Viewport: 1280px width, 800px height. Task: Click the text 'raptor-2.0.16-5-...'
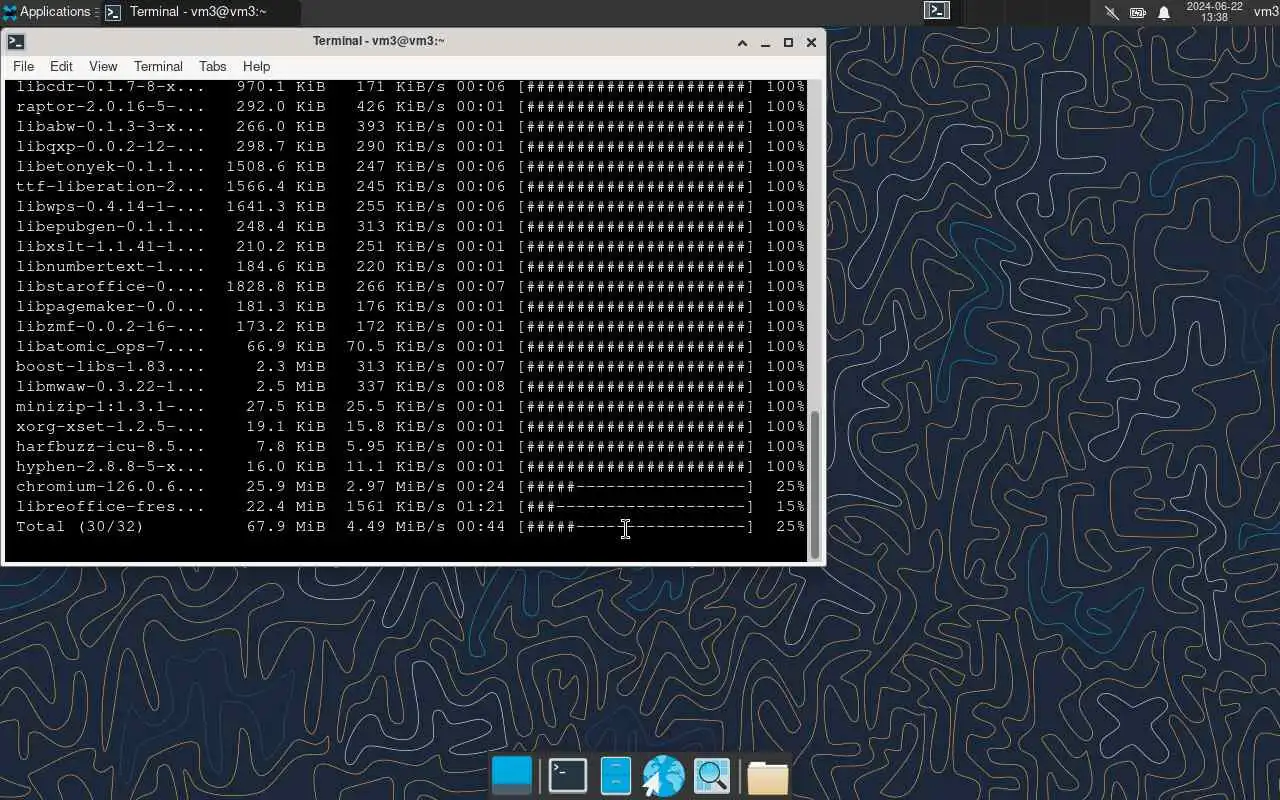coord(110,106)
